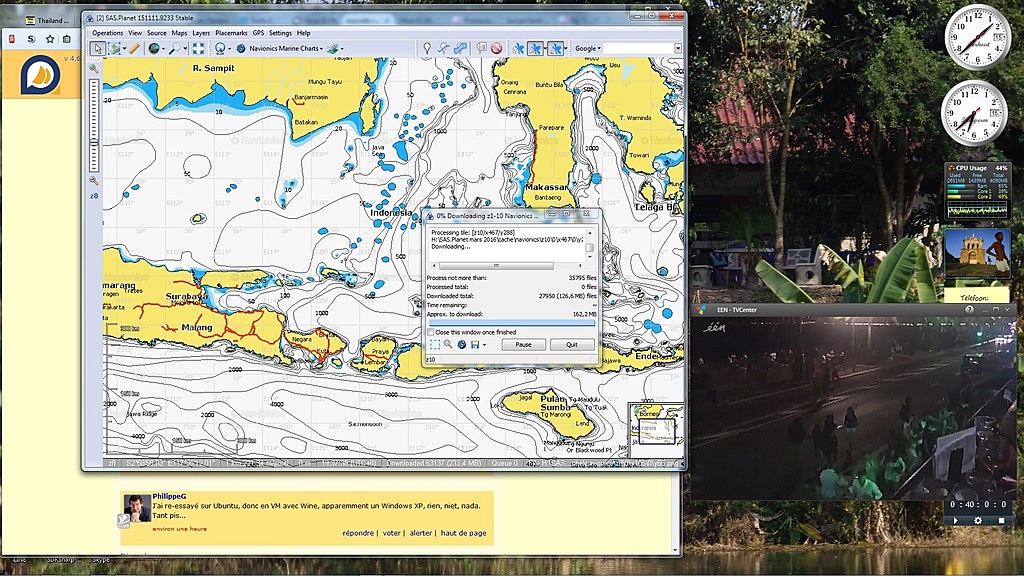Click the play button in TVCenter controls
The height and width of the screenshot is (576, 1024).
click(955, 520)
